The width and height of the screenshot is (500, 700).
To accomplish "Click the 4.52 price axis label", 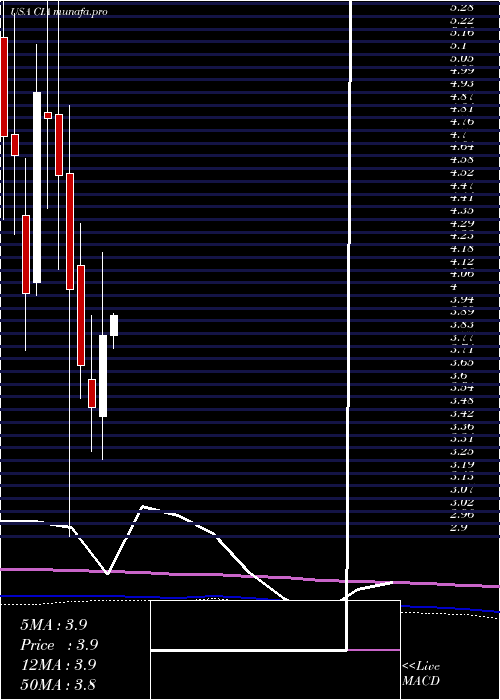I will pyautogui.click(x=462, y=172).
